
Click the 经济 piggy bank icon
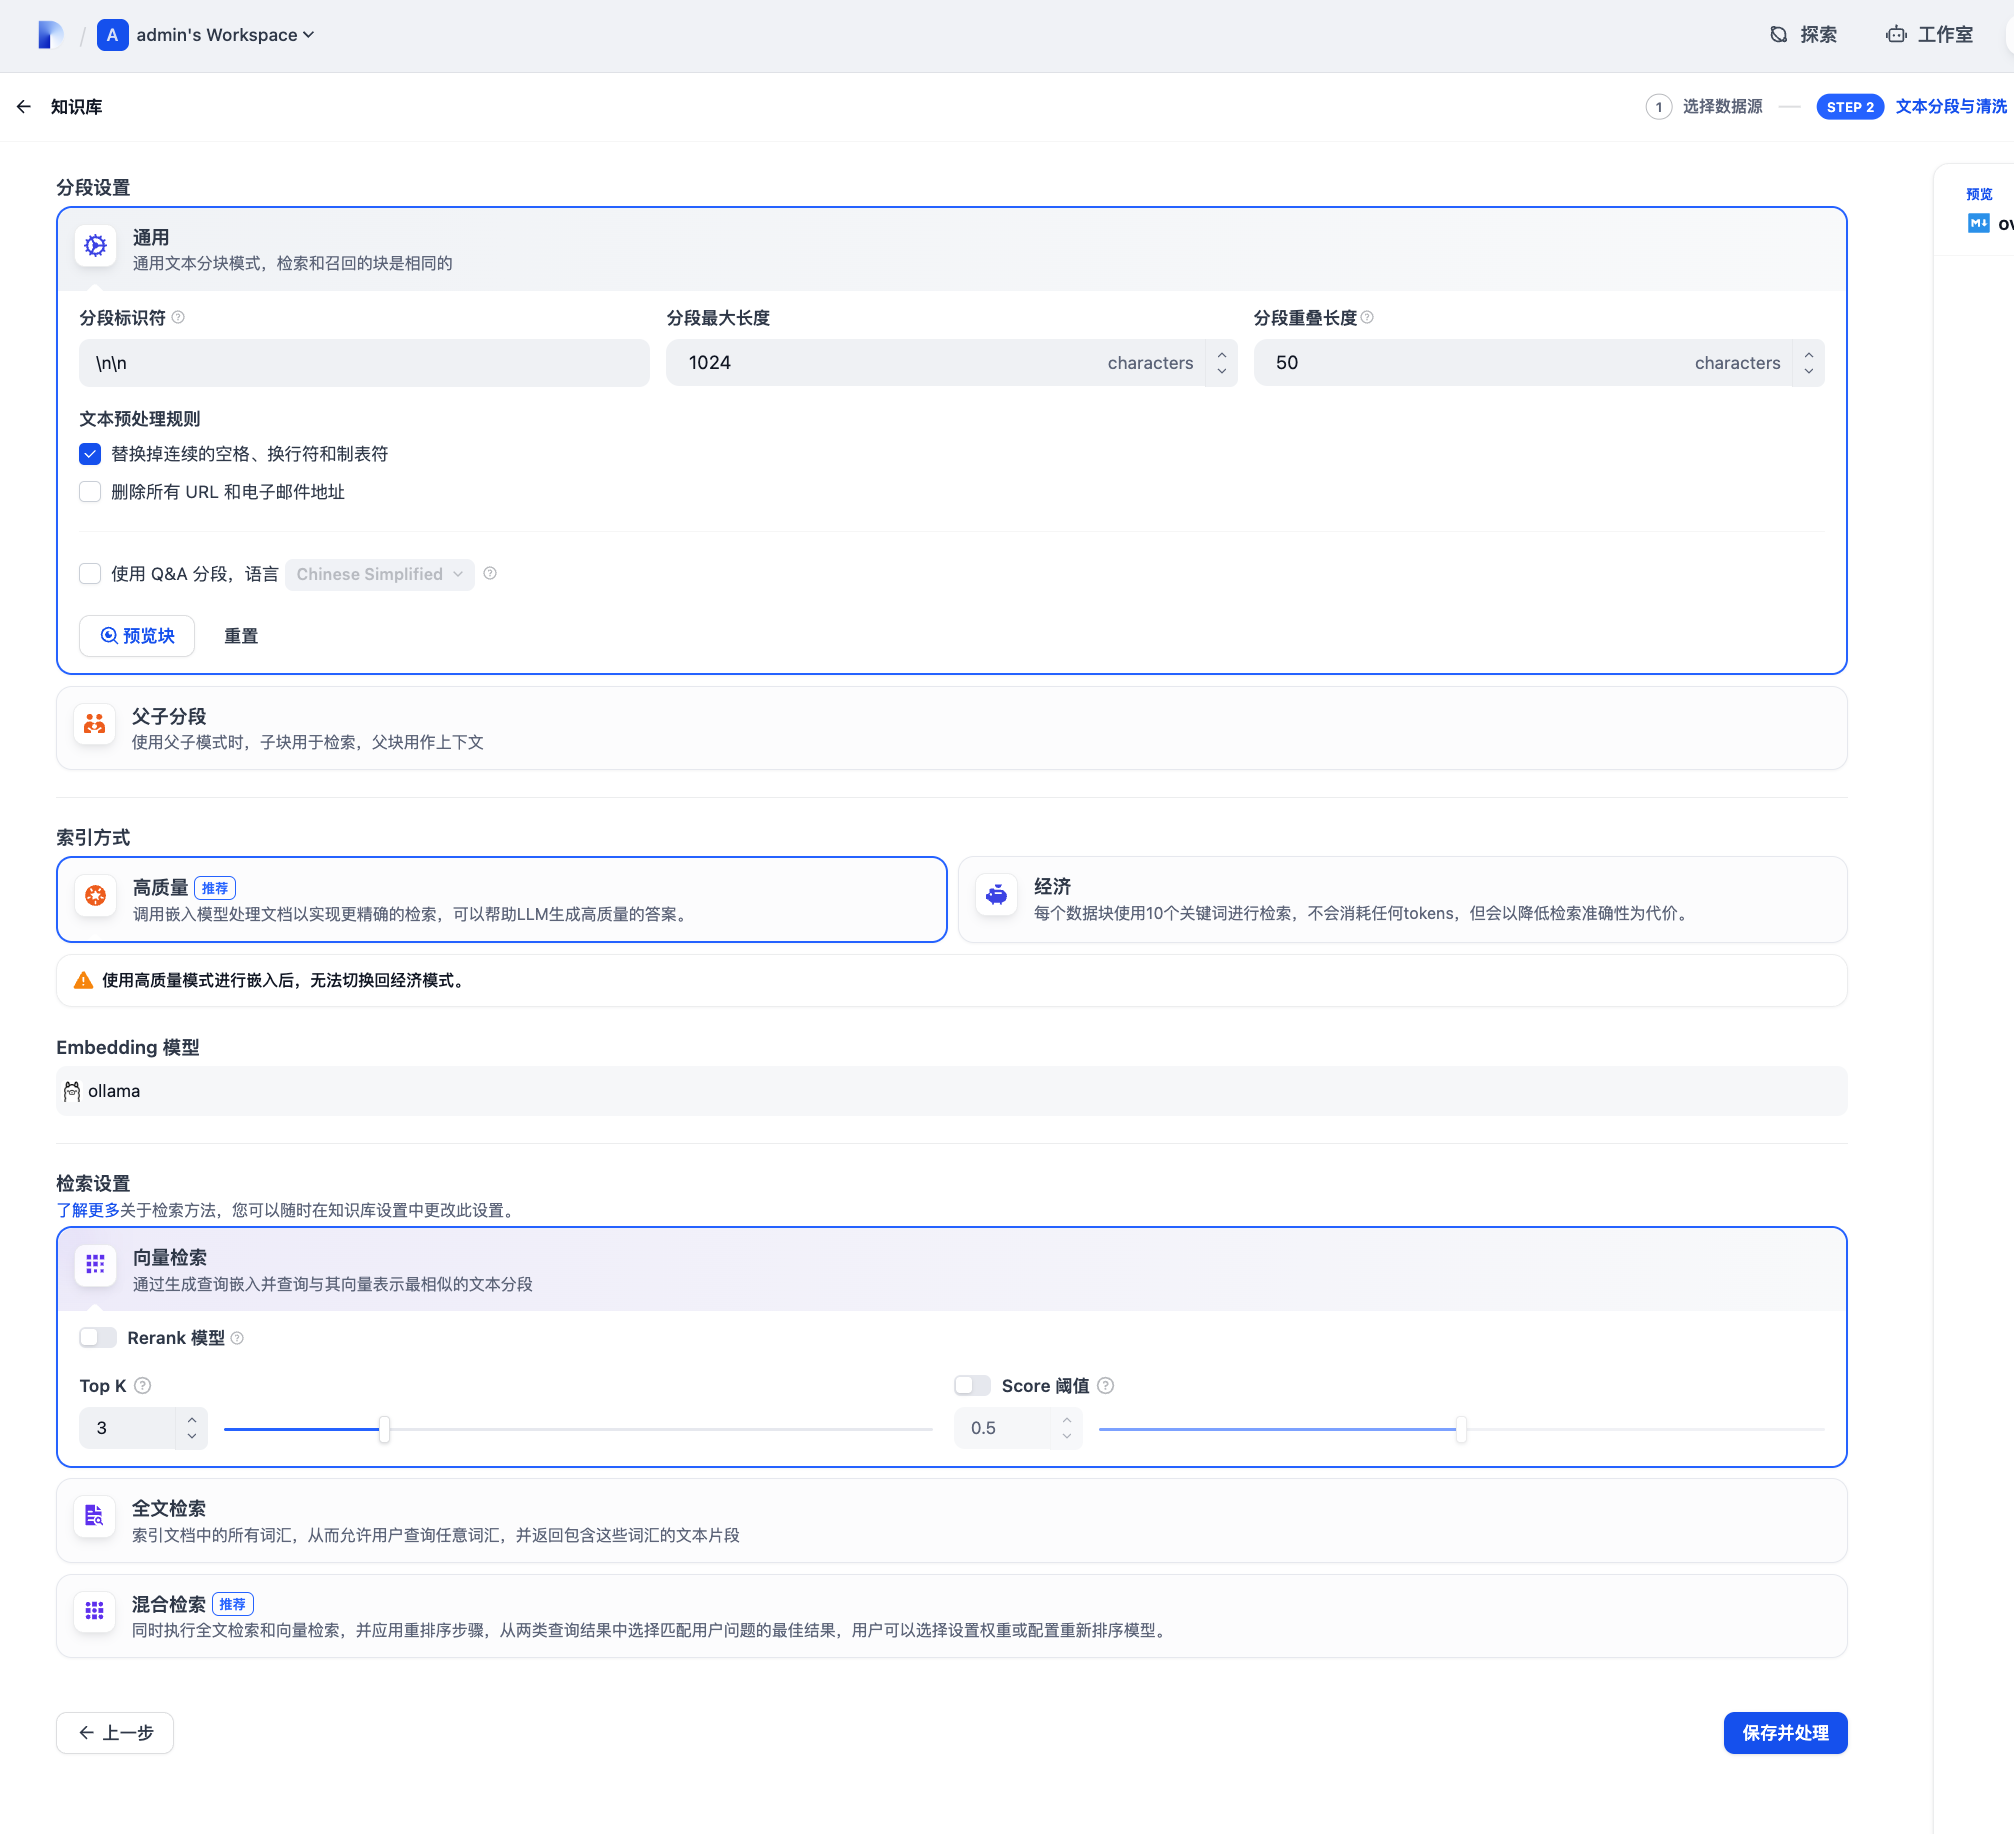(996, 895)
